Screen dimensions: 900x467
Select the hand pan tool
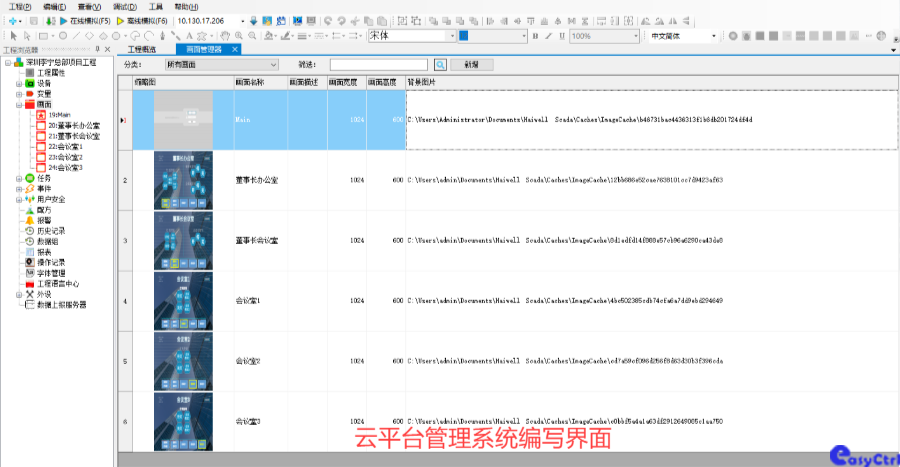[226, 36]
